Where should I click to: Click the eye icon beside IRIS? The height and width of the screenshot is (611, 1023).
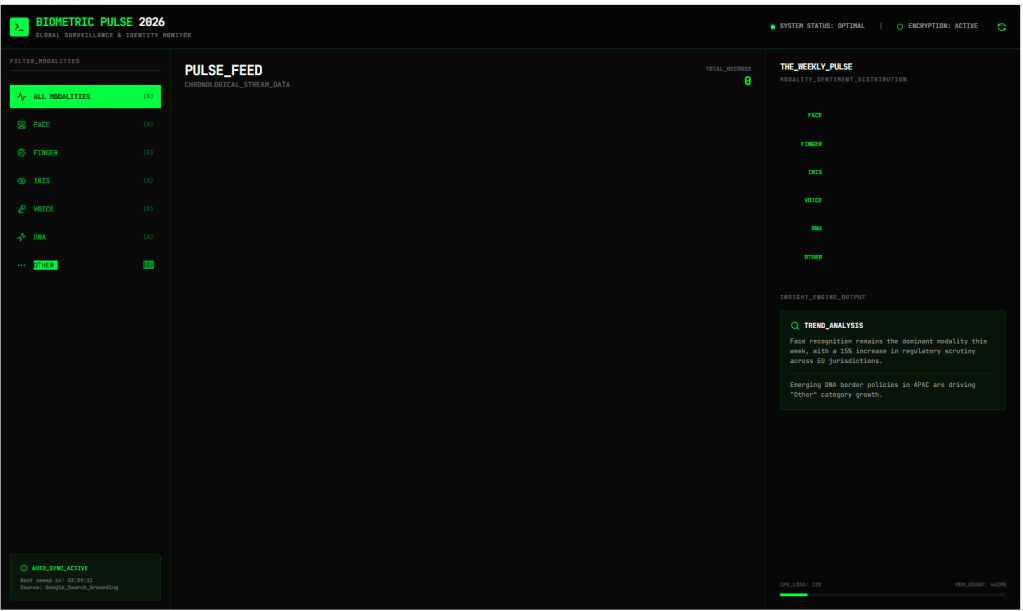(x=22, y=181)
